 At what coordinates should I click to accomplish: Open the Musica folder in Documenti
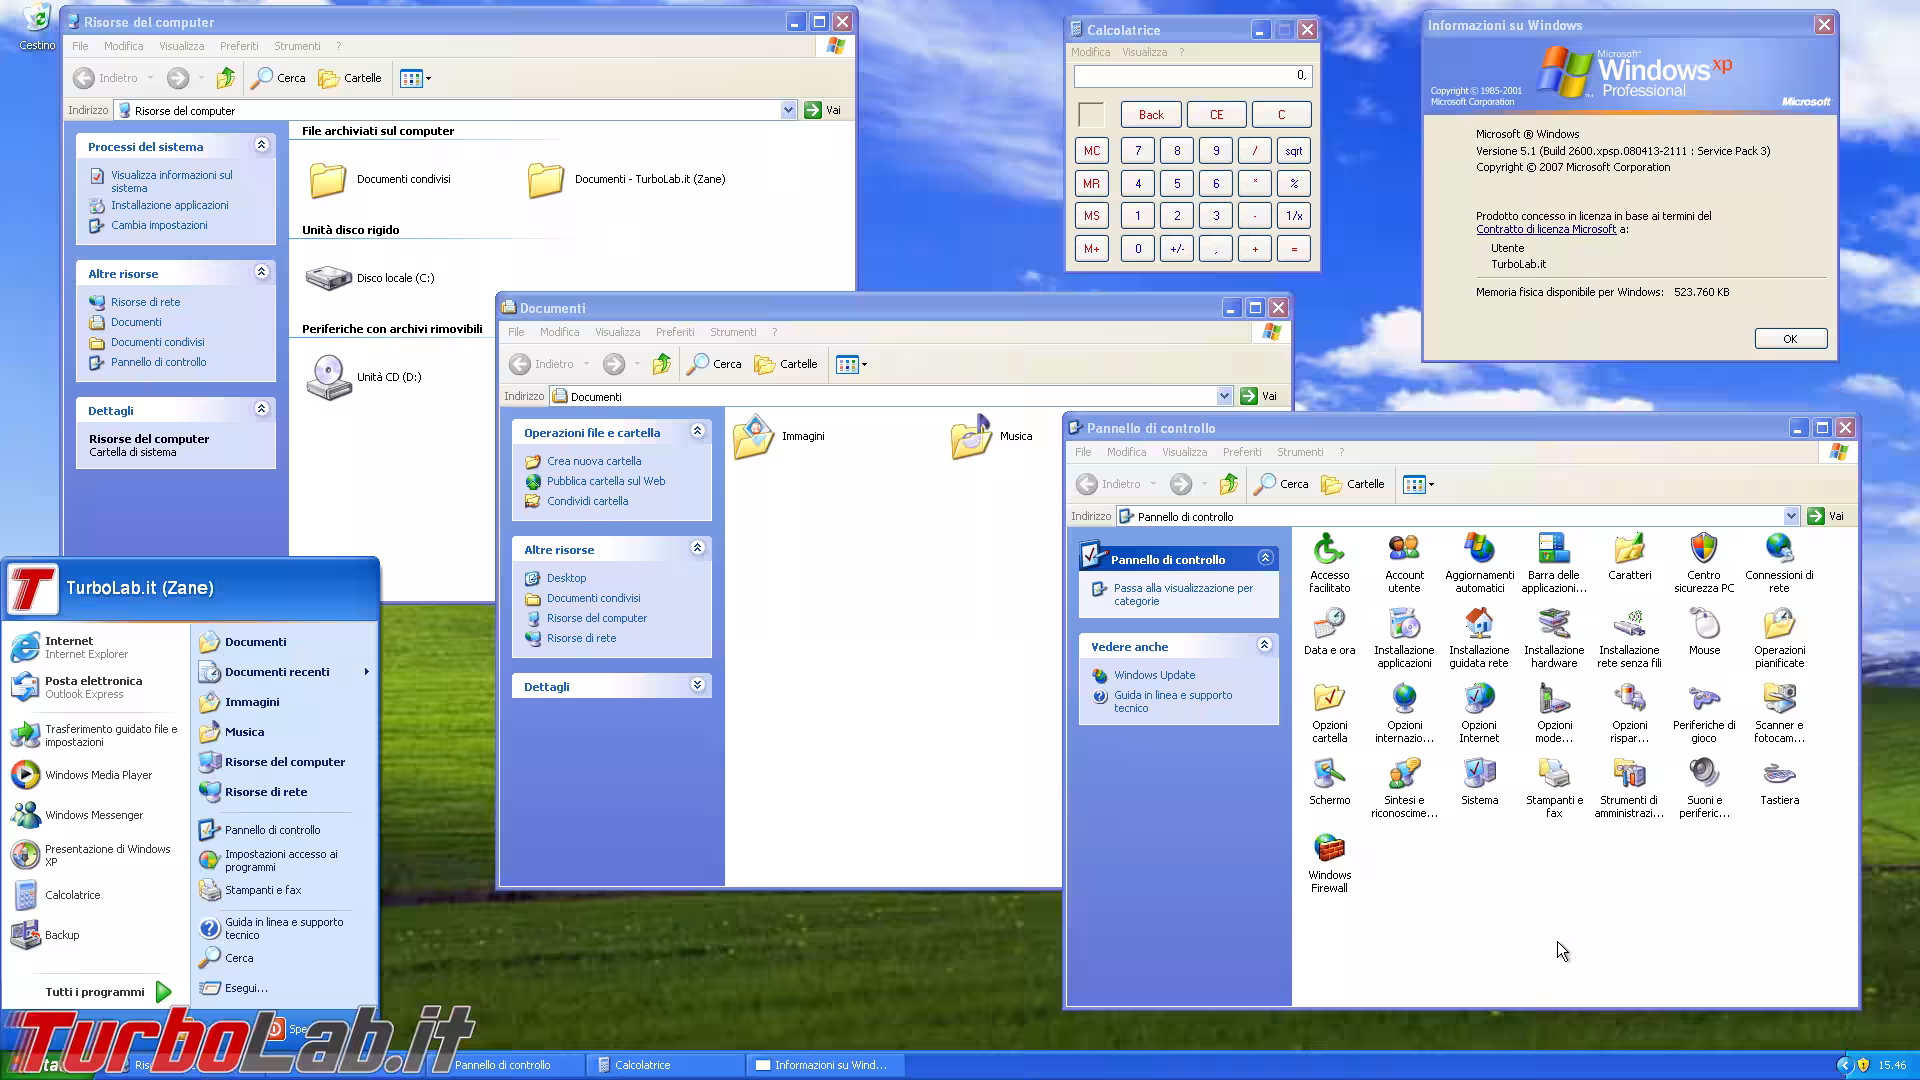click(970, 437)
